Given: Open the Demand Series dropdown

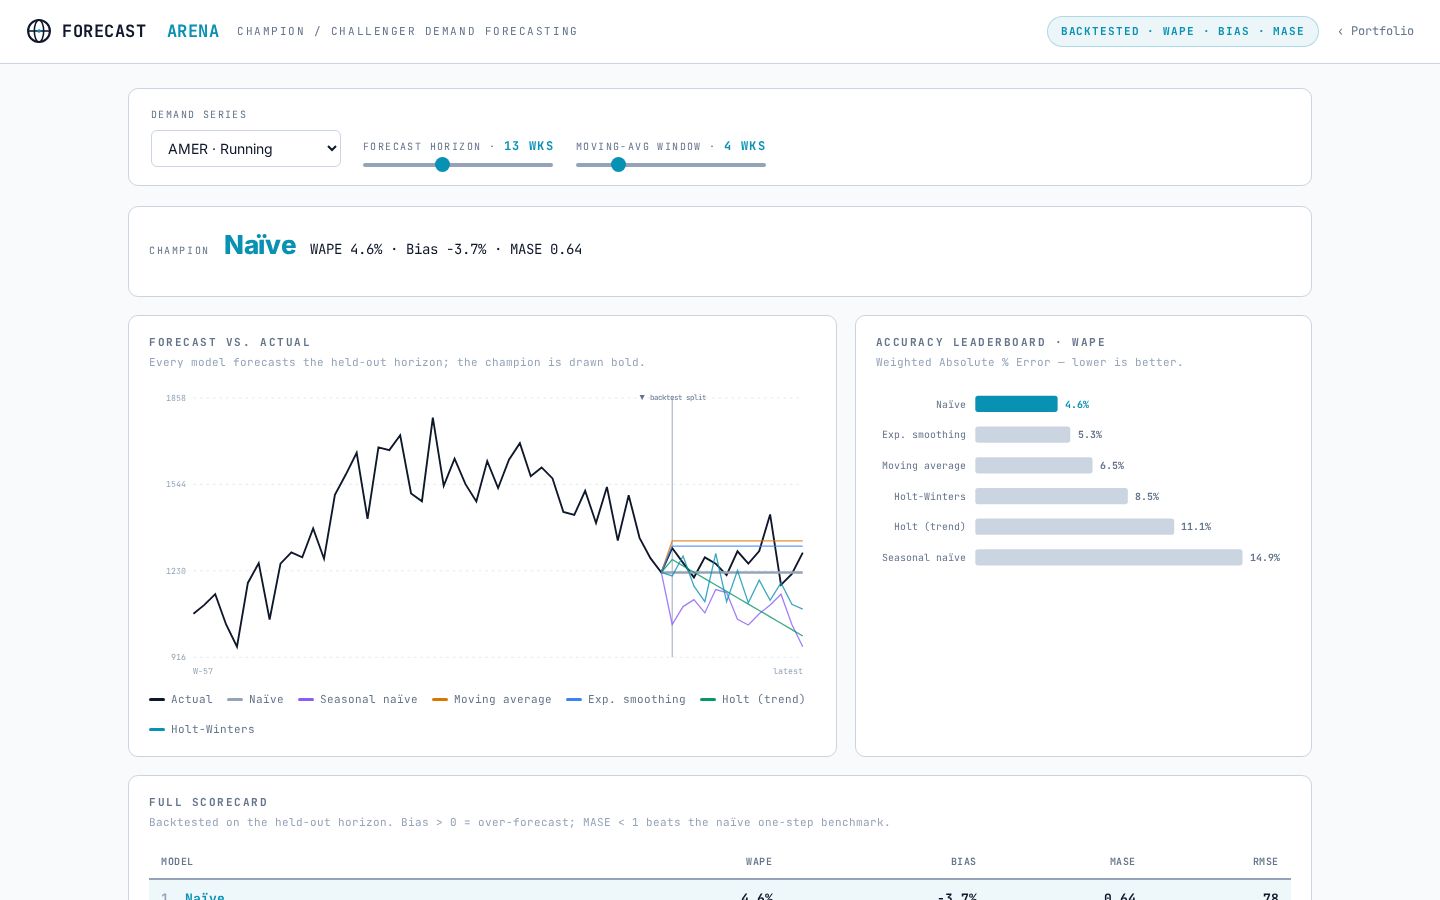Looking at the screenshot, I should [246, 149].
